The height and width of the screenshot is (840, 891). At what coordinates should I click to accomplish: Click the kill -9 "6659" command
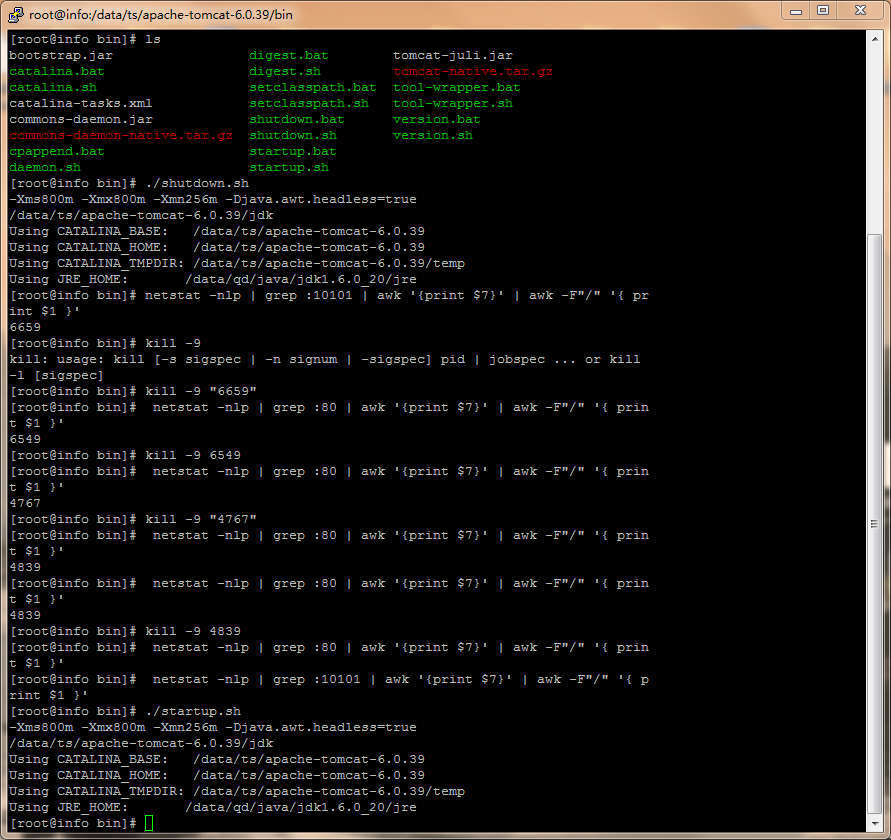click(x=201, y=391)
